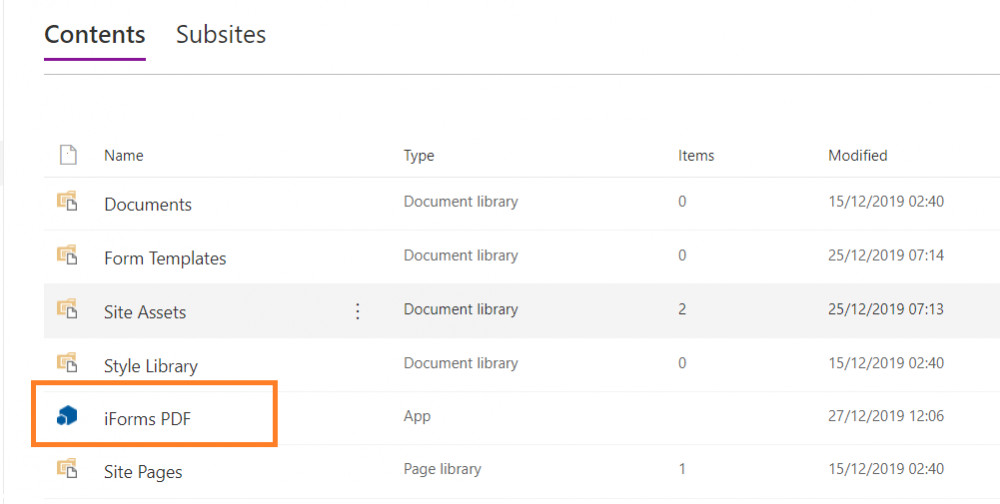Open the Site Assets library

(145, 312)
